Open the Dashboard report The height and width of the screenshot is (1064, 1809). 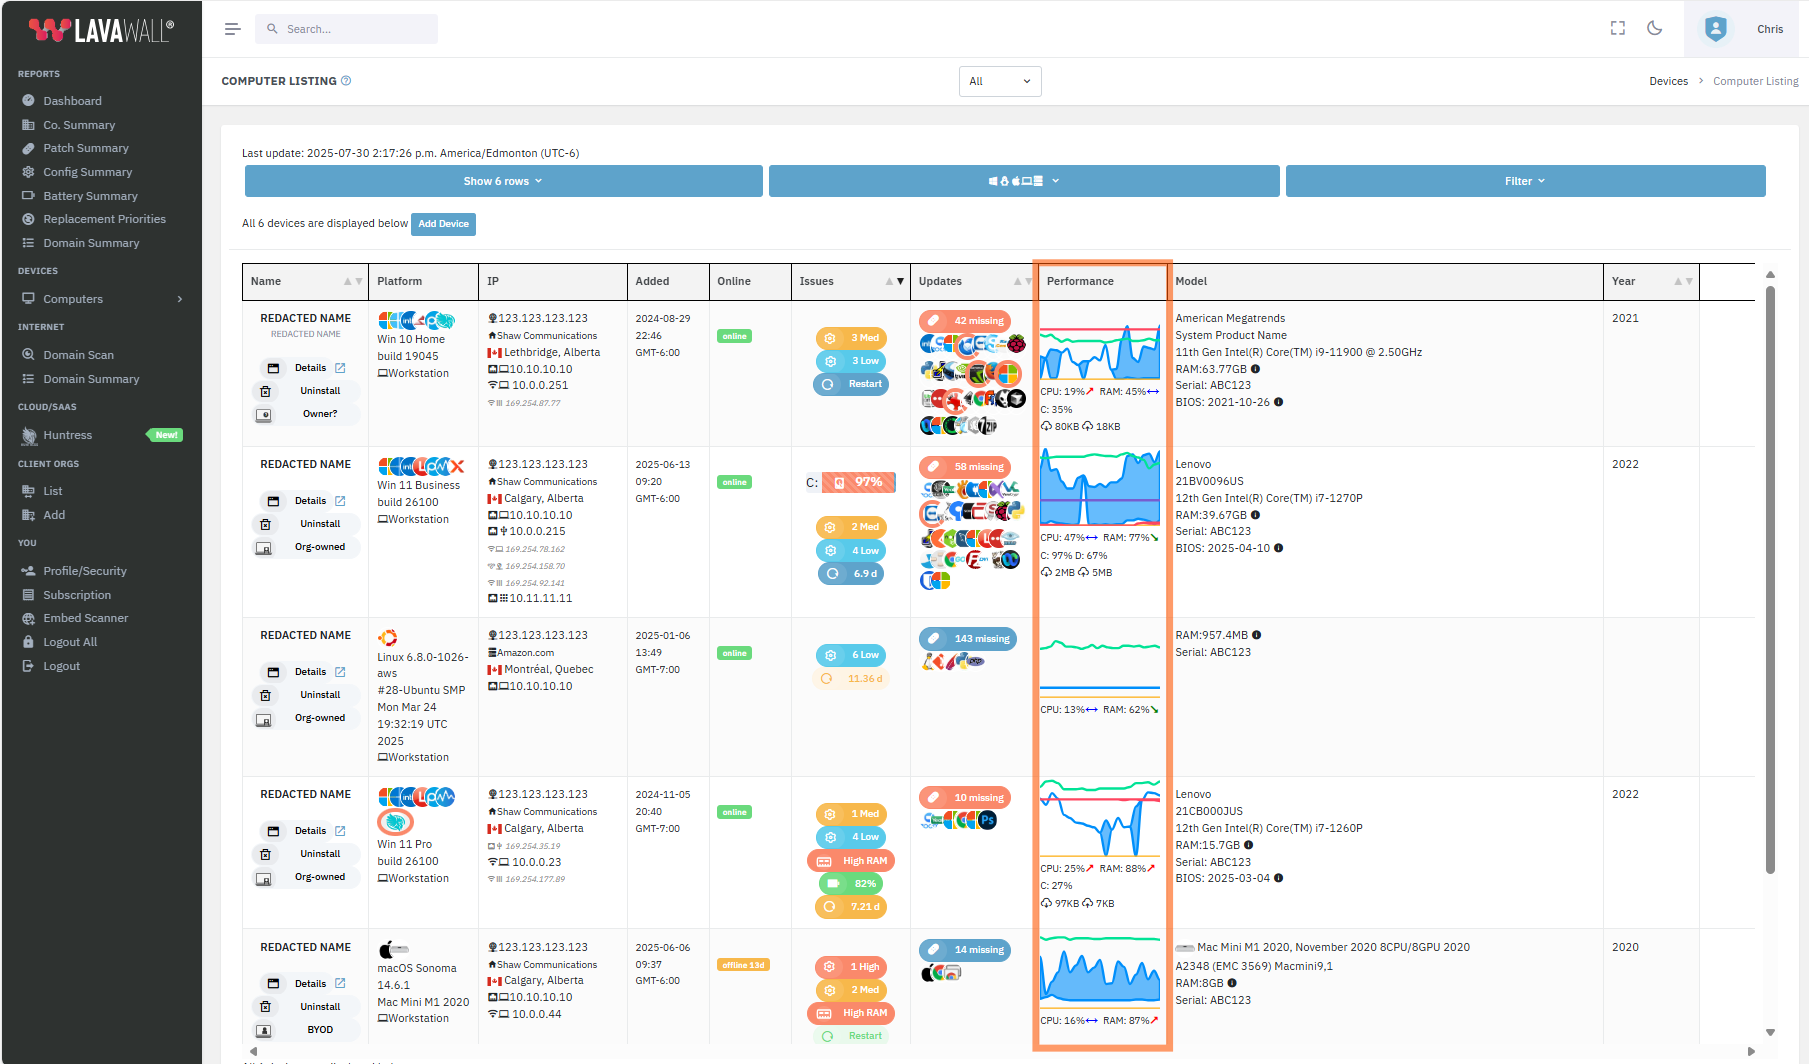point(72,101)
